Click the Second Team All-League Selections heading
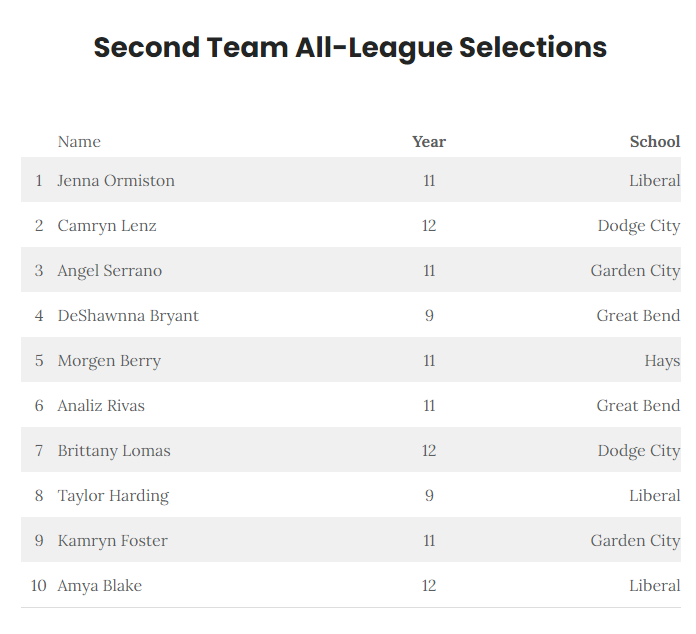Image resolution: width=696 pixels, height=634 pixels. pyautogui.click(x=350, y=48)
